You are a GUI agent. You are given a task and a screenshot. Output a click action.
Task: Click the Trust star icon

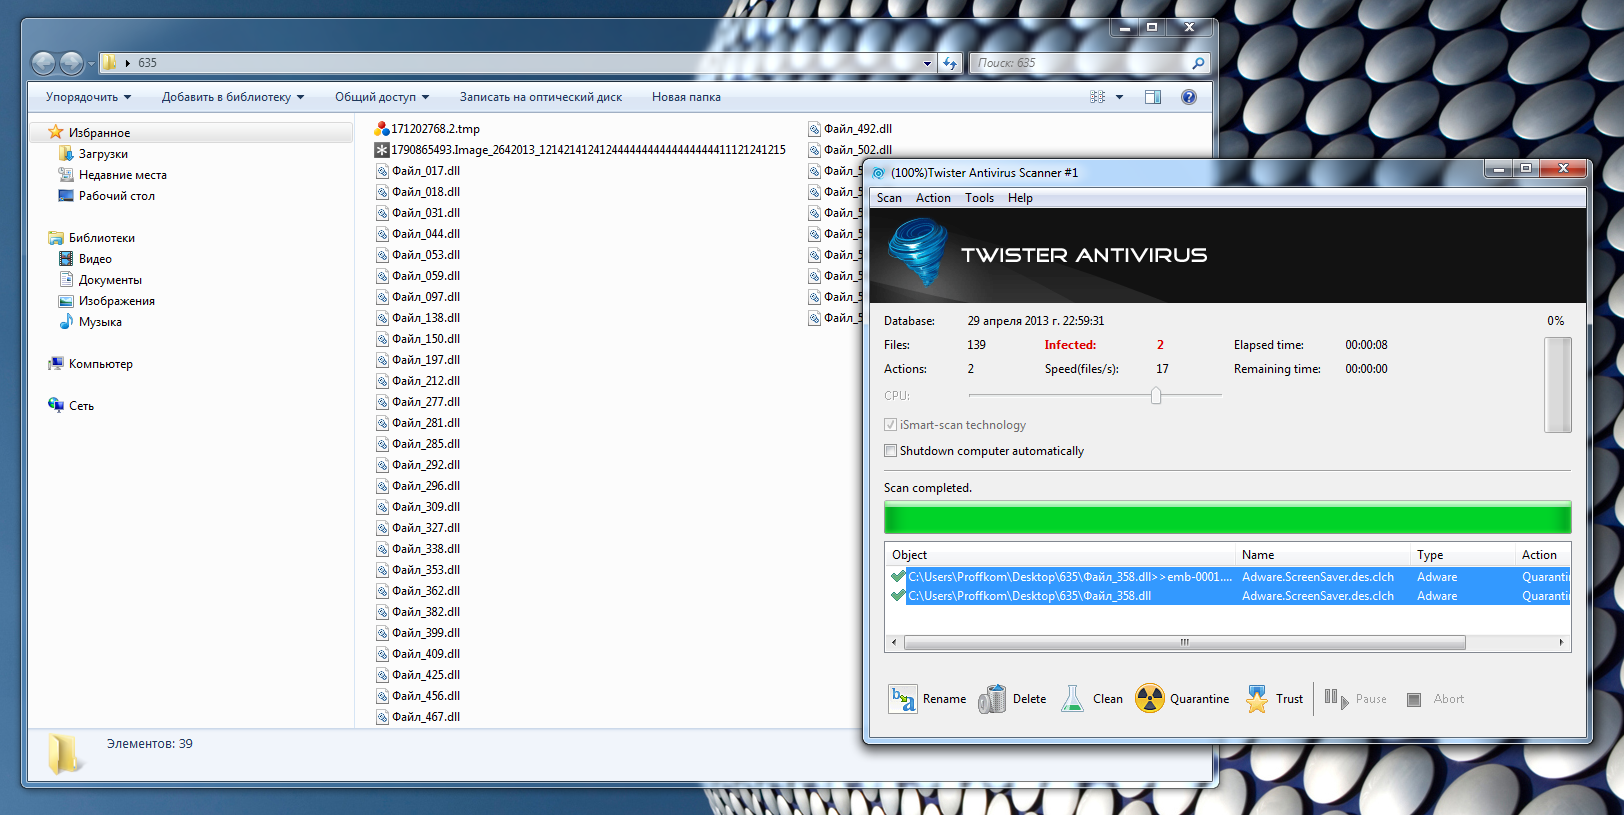tap(1257, 699)
